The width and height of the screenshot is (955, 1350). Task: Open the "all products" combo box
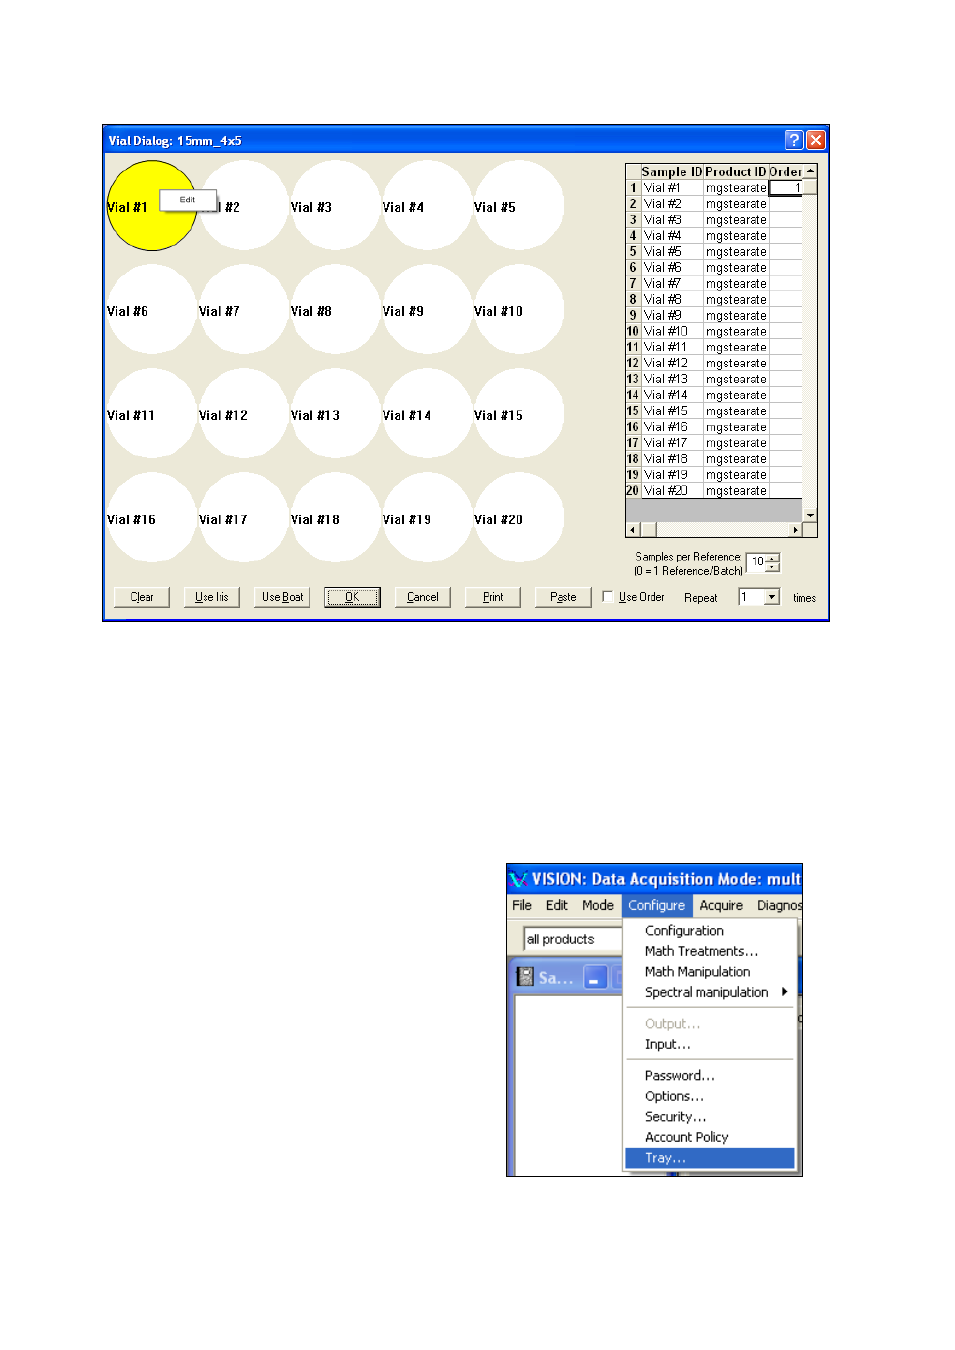point(572,939)
